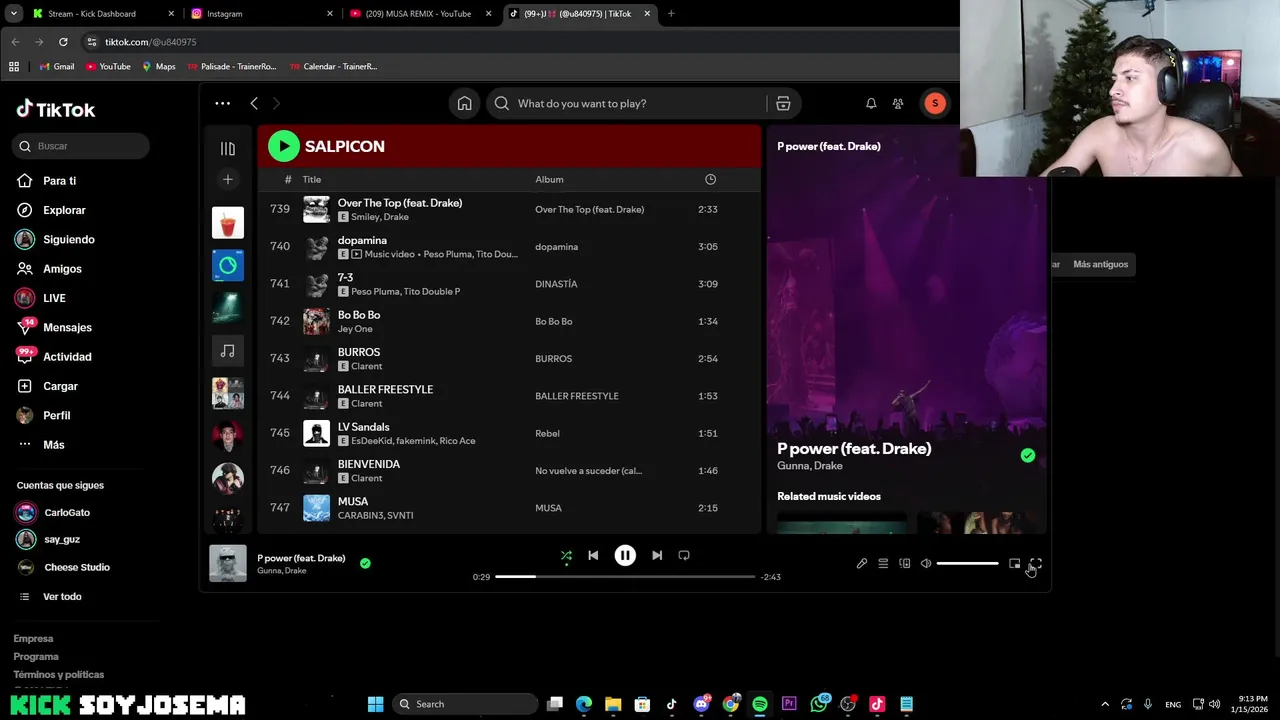Enter Spotify full screen mode
Image resolution: width=1280 pixels, height=720 pixels.
[x=1036, y=564]
